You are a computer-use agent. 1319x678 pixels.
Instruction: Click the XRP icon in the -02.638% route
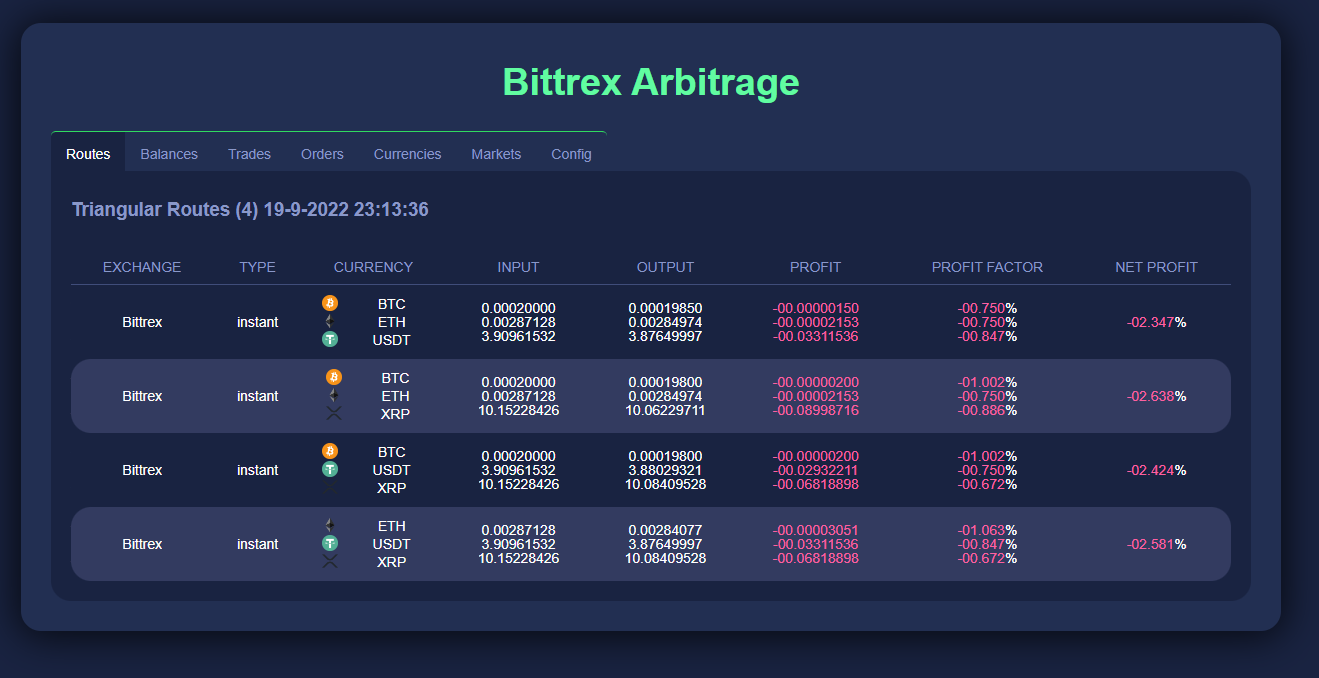click(334, 413)
